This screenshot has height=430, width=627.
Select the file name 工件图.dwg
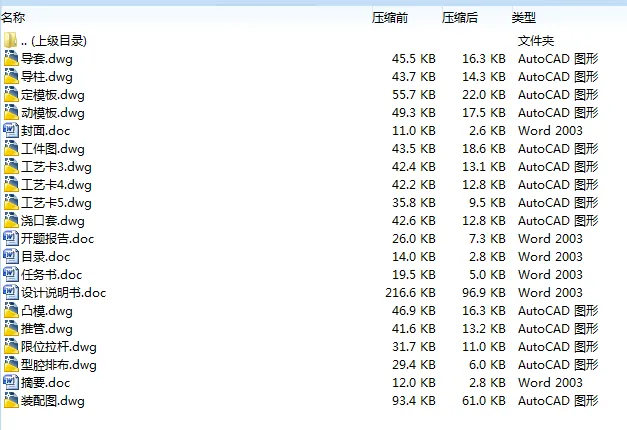pyautogui.click(x=53, y=149)
